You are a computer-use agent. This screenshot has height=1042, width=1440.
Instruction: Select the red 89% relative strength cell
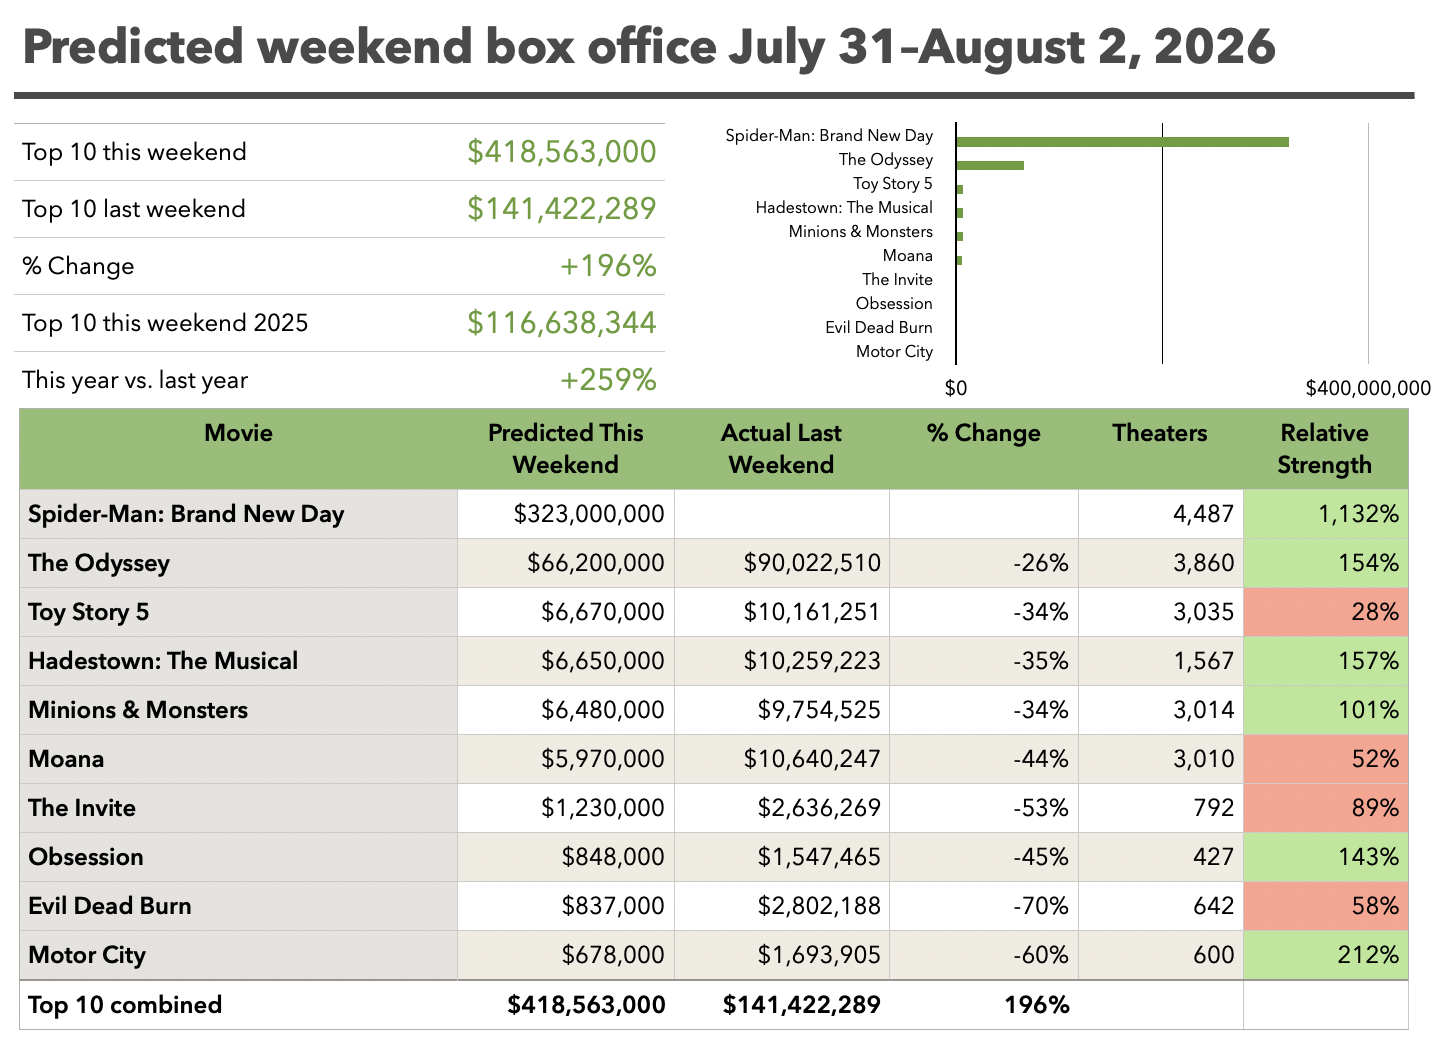click(x=1326, y=808)
